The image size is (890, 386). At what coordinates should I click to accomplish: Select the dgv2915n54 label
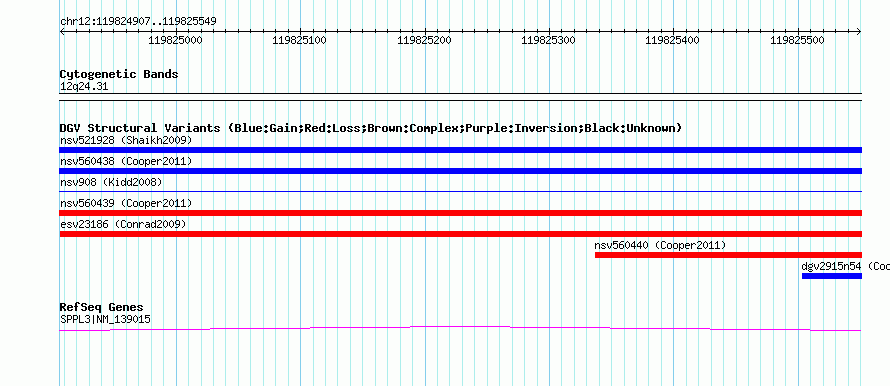[x=832, y=266]
